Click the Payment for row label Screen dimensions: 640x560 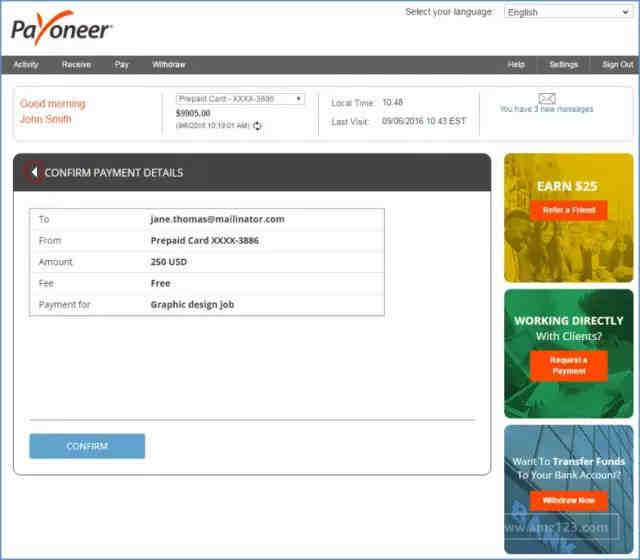(x=64, y=304)
